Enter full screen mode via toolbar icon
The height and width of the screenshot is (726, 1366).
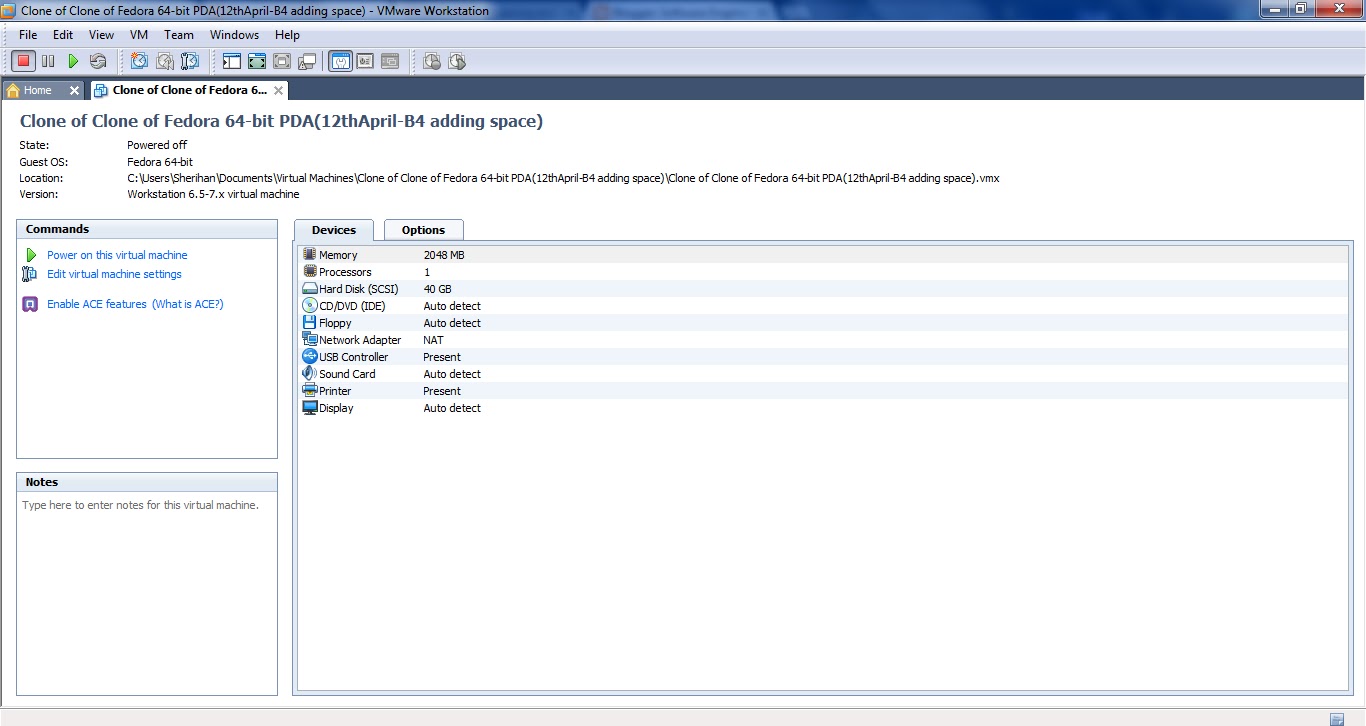pyautogui.click(x=257, y=61)
